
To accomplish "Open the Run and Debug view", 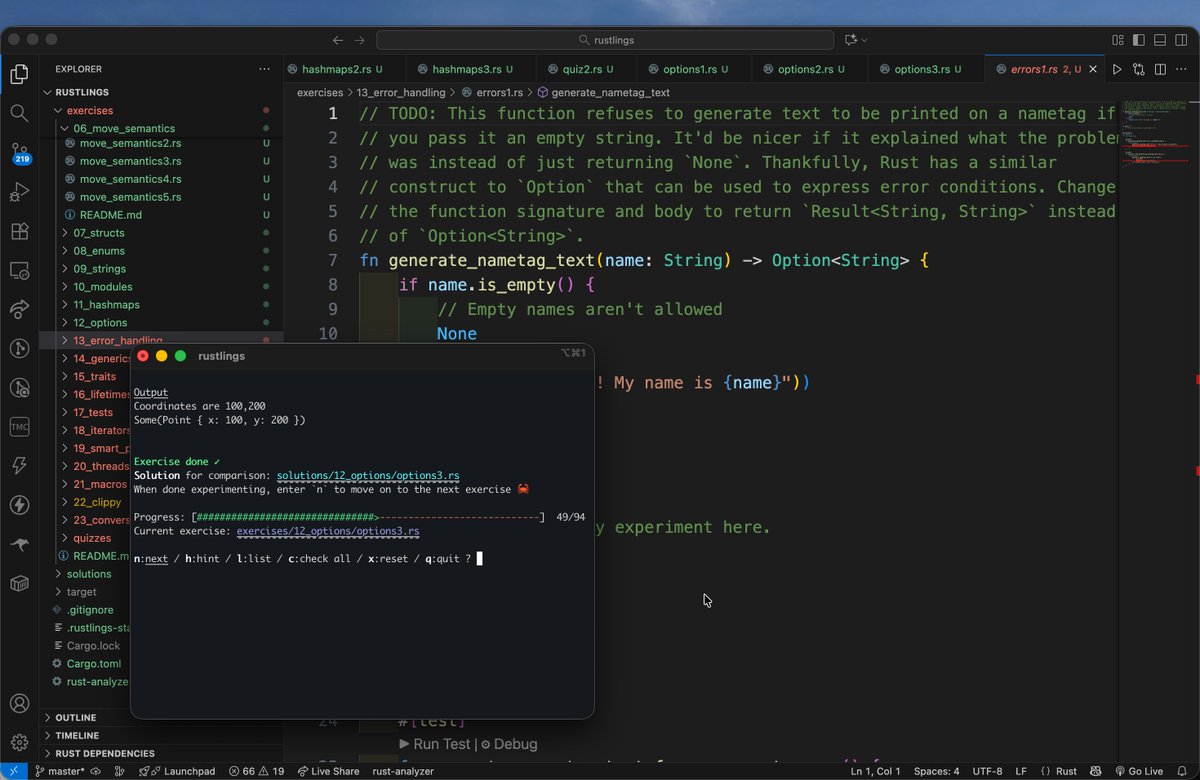I will 19,191.
